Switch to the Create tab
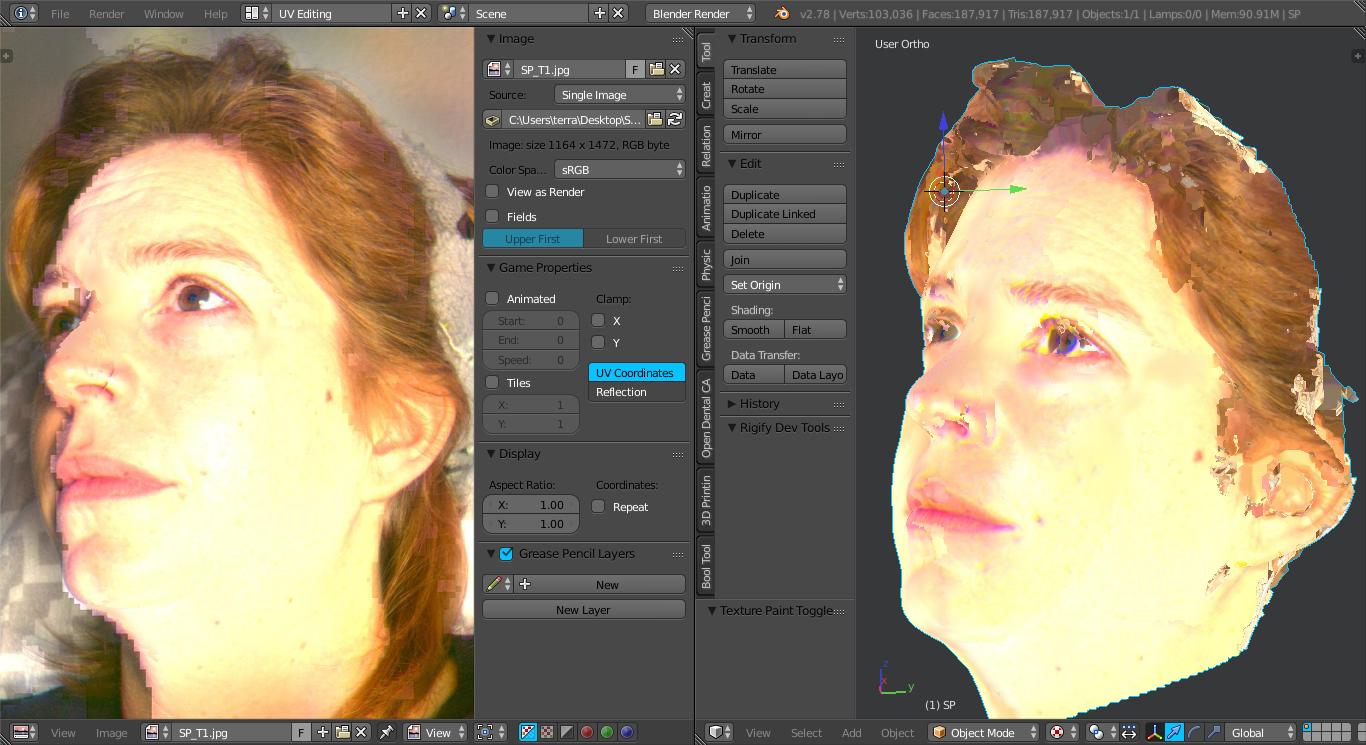 pyautogui.click(x=706, y=95)
